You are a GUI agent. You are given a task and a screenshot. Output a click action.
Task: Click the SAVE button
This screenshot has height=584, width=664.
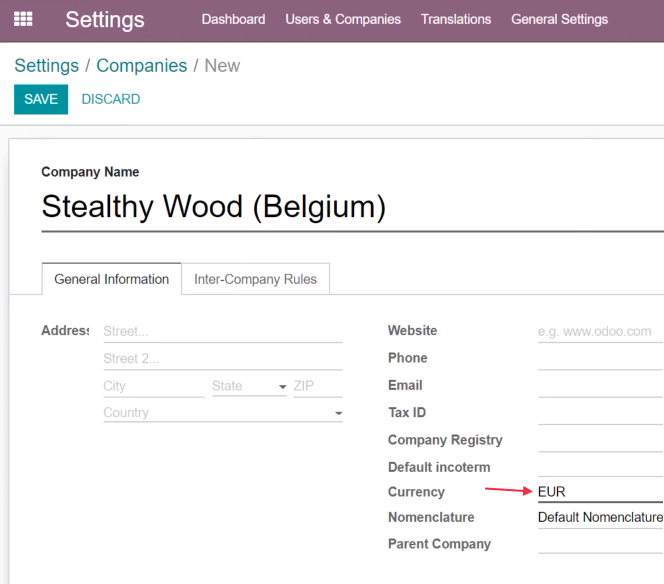pyautogui.click(x=41, y=99)
